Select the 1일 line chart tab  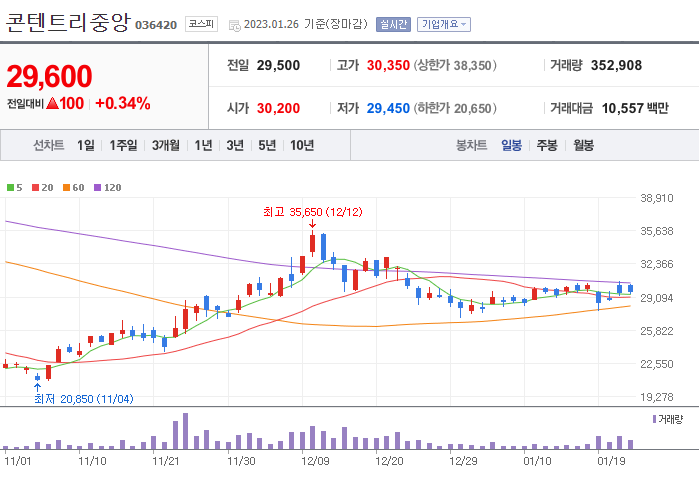[86, 145]
